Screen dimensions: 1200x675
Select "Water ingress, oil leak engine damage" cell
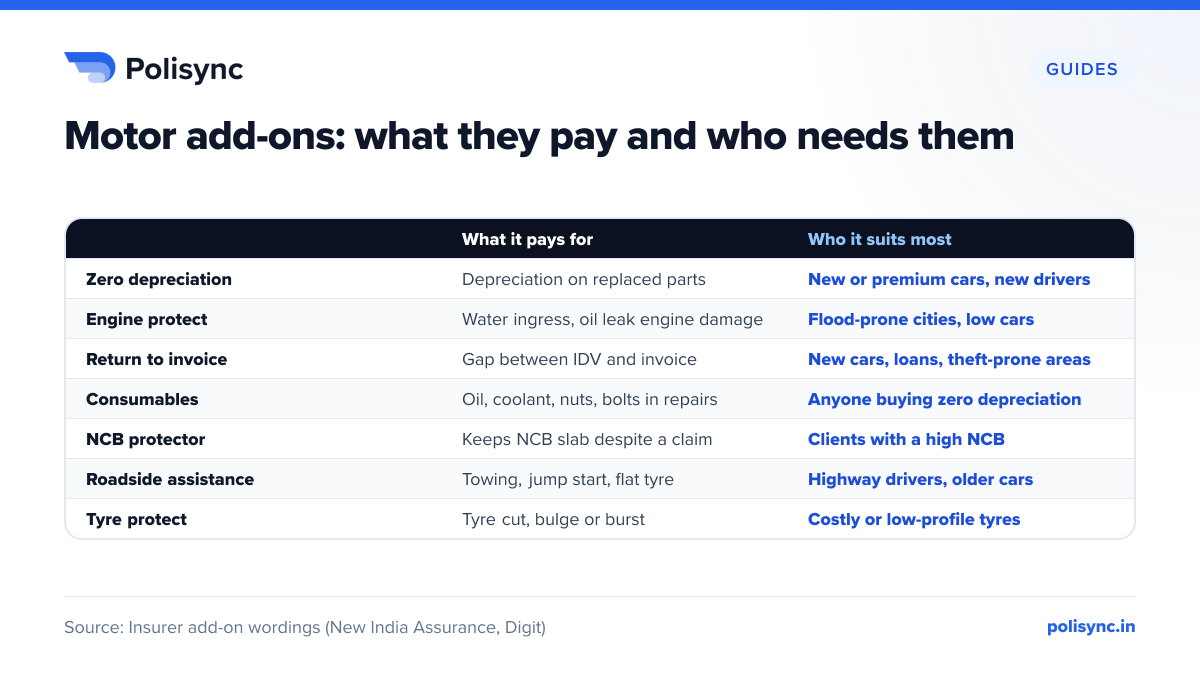tap(612, 320)
